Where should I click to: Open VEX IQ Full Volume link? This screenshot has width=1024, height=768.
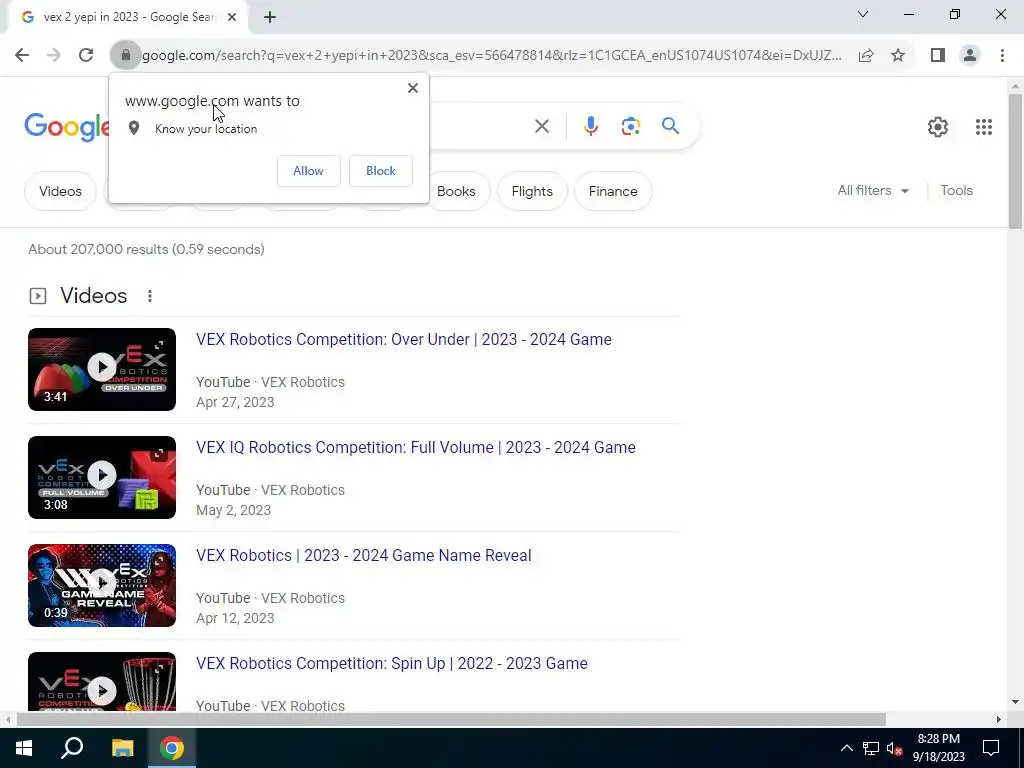point(415,447)
